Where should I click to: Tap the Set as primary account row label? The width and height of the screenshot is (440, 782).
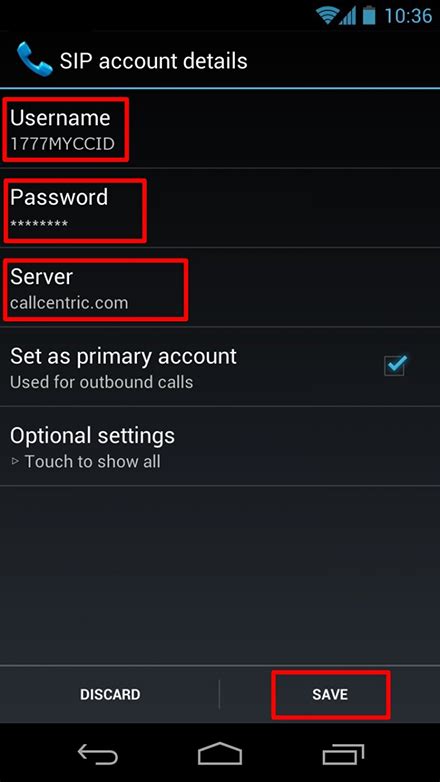click(x=123, y=357)
